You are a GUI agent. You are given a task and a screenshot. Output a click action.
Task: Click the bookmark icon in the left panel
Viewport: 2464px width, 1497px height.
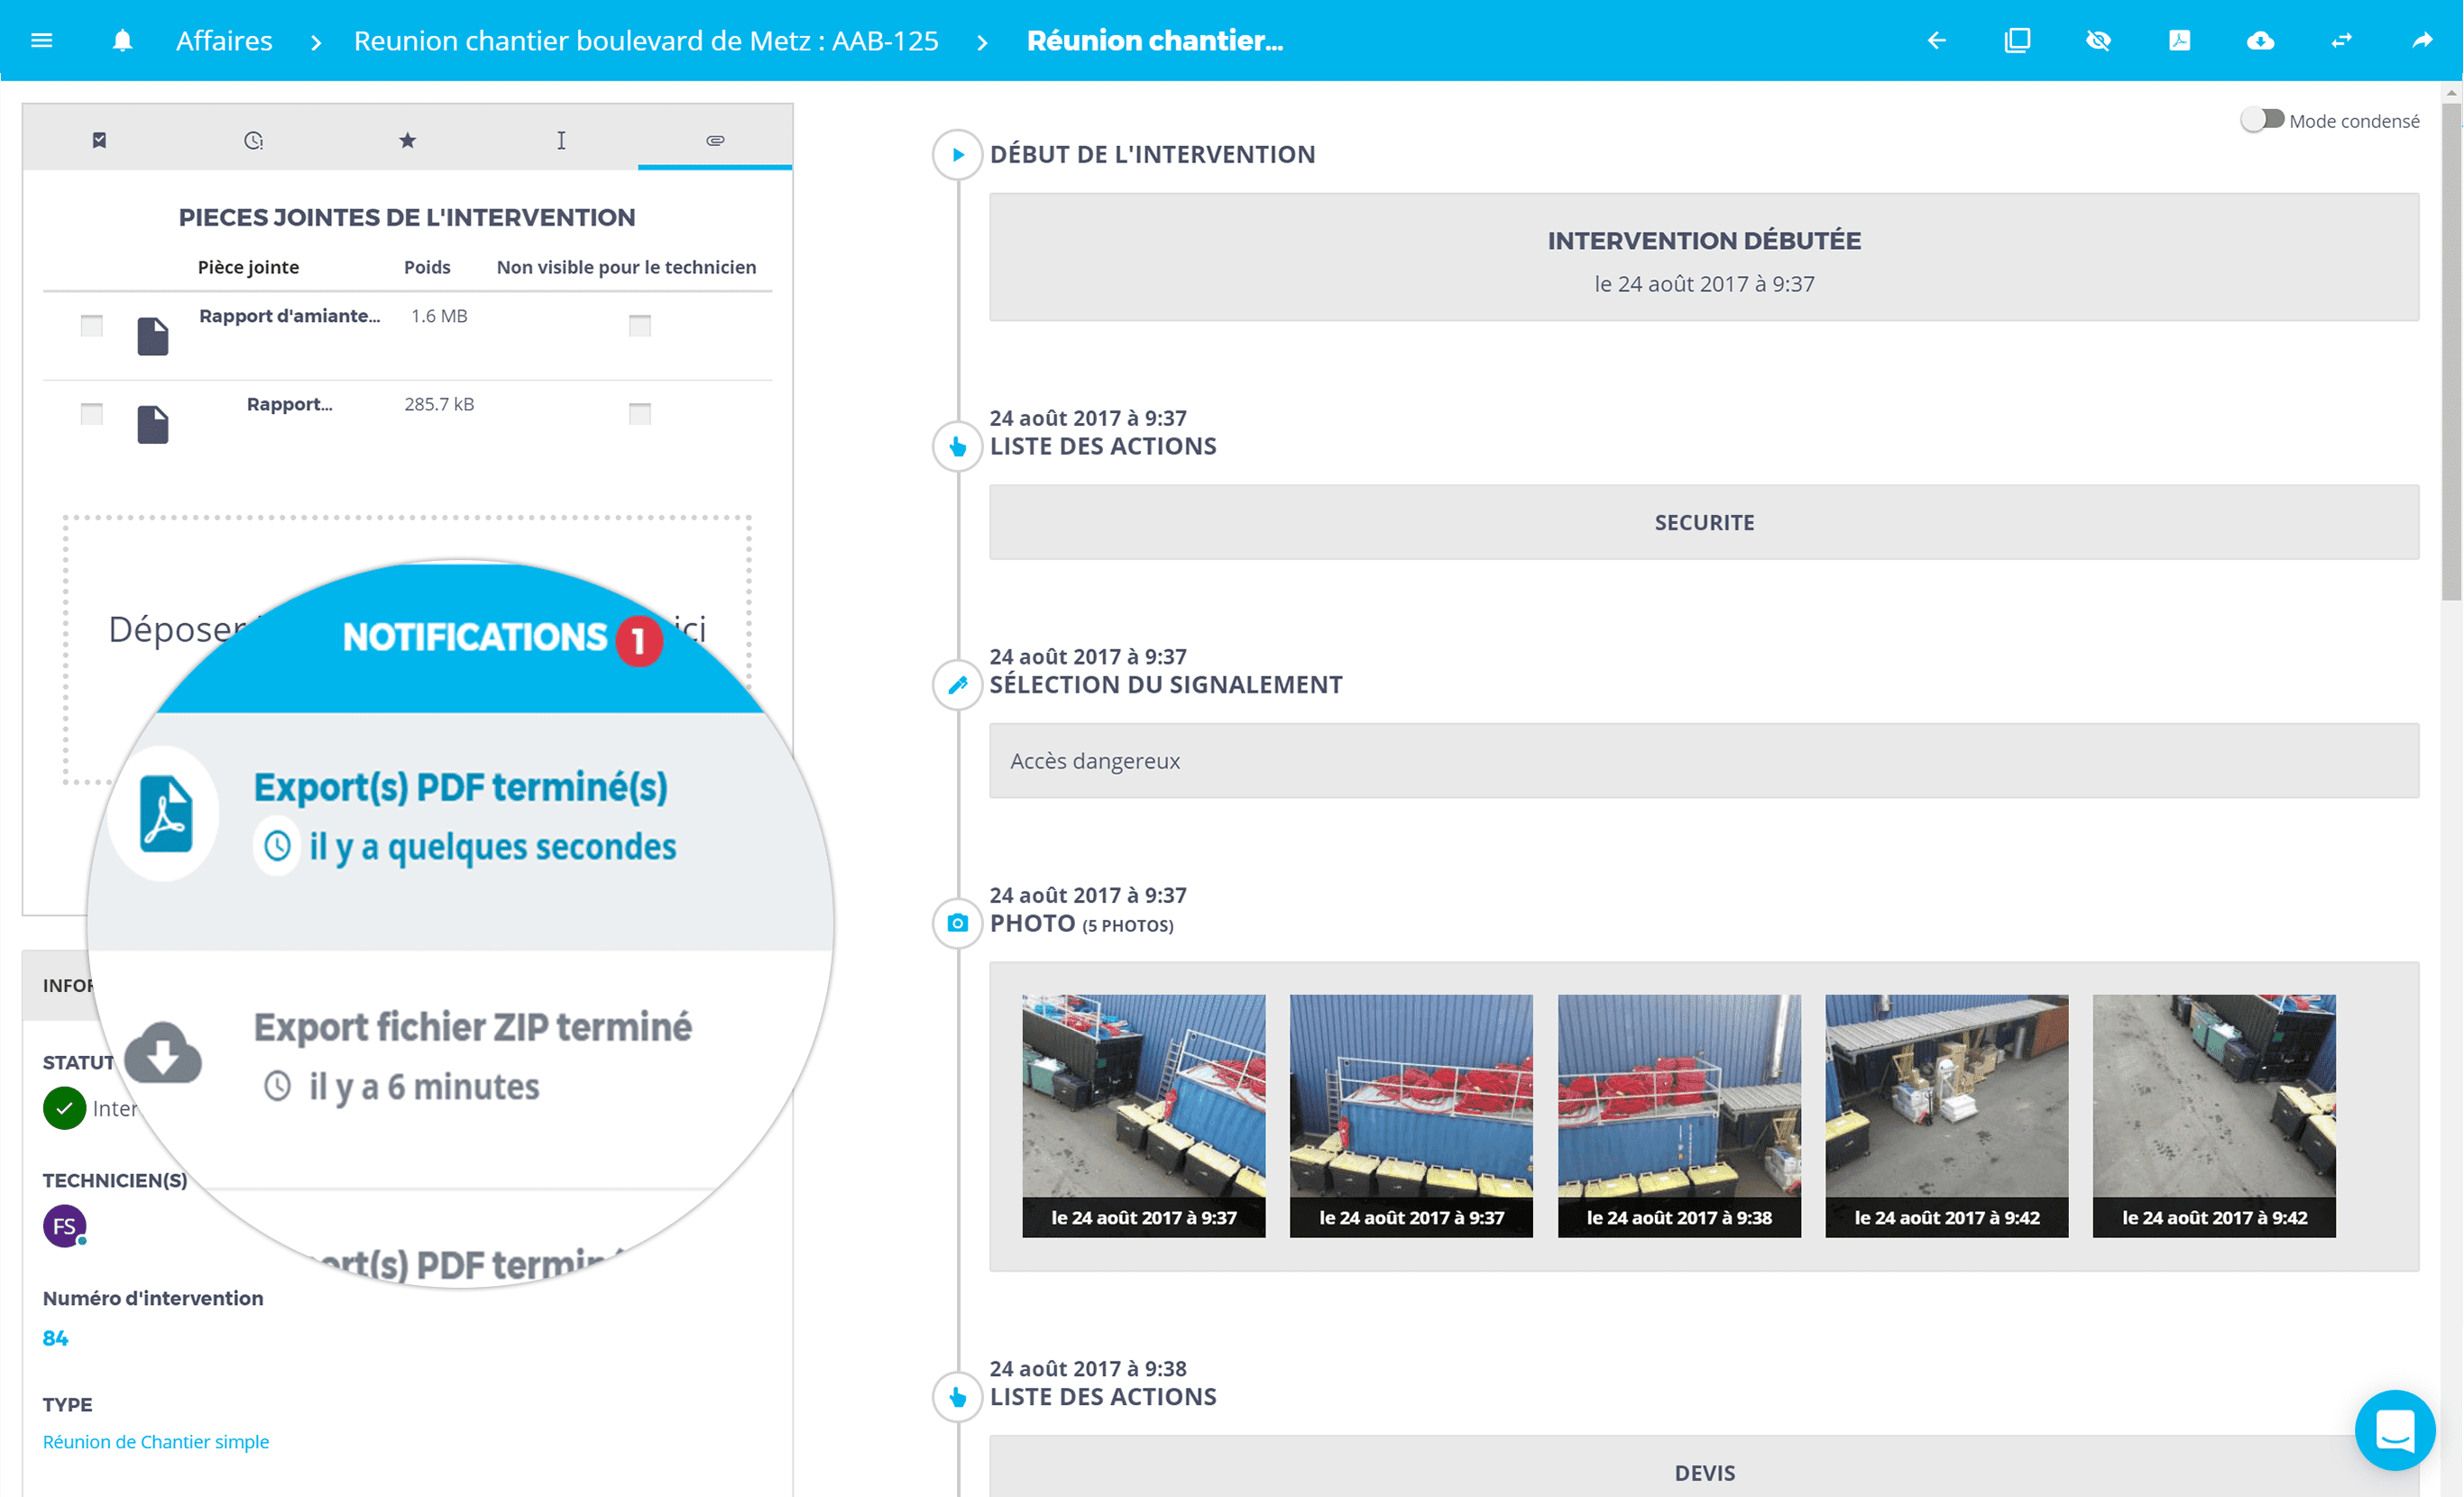click(98, 139)
